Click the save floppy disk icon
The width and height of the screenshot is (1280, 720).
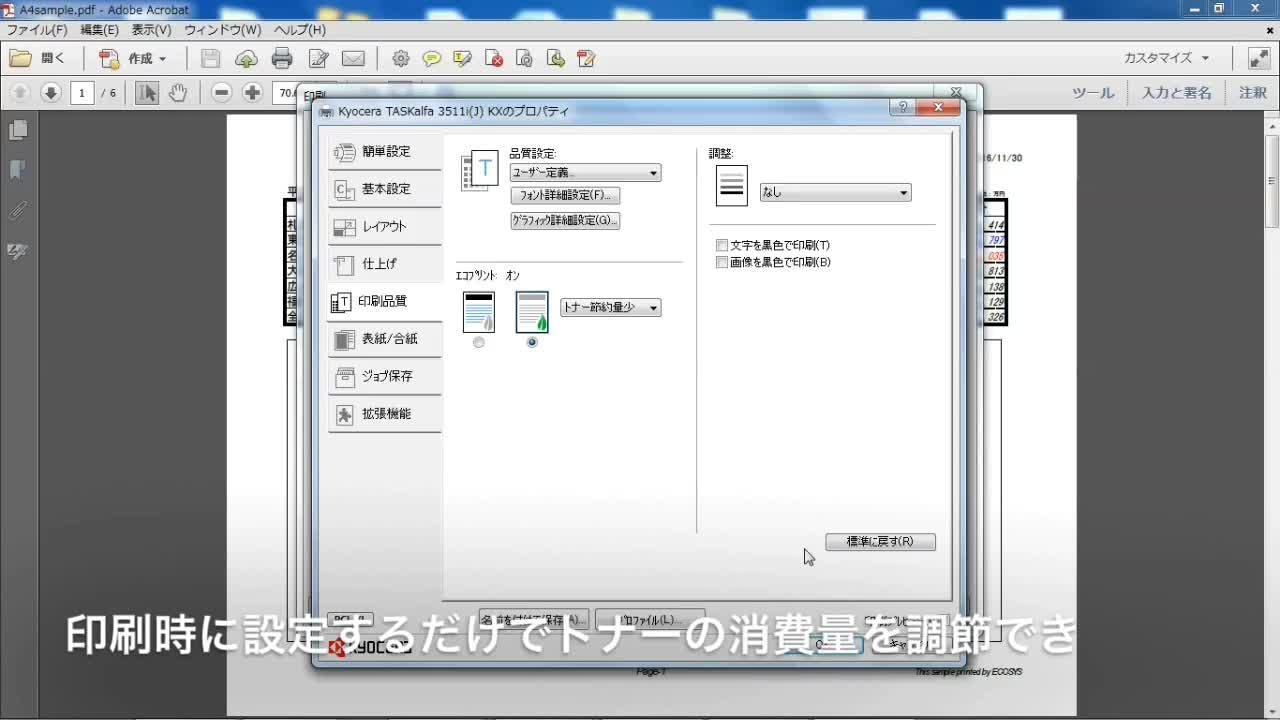[210, 59]
